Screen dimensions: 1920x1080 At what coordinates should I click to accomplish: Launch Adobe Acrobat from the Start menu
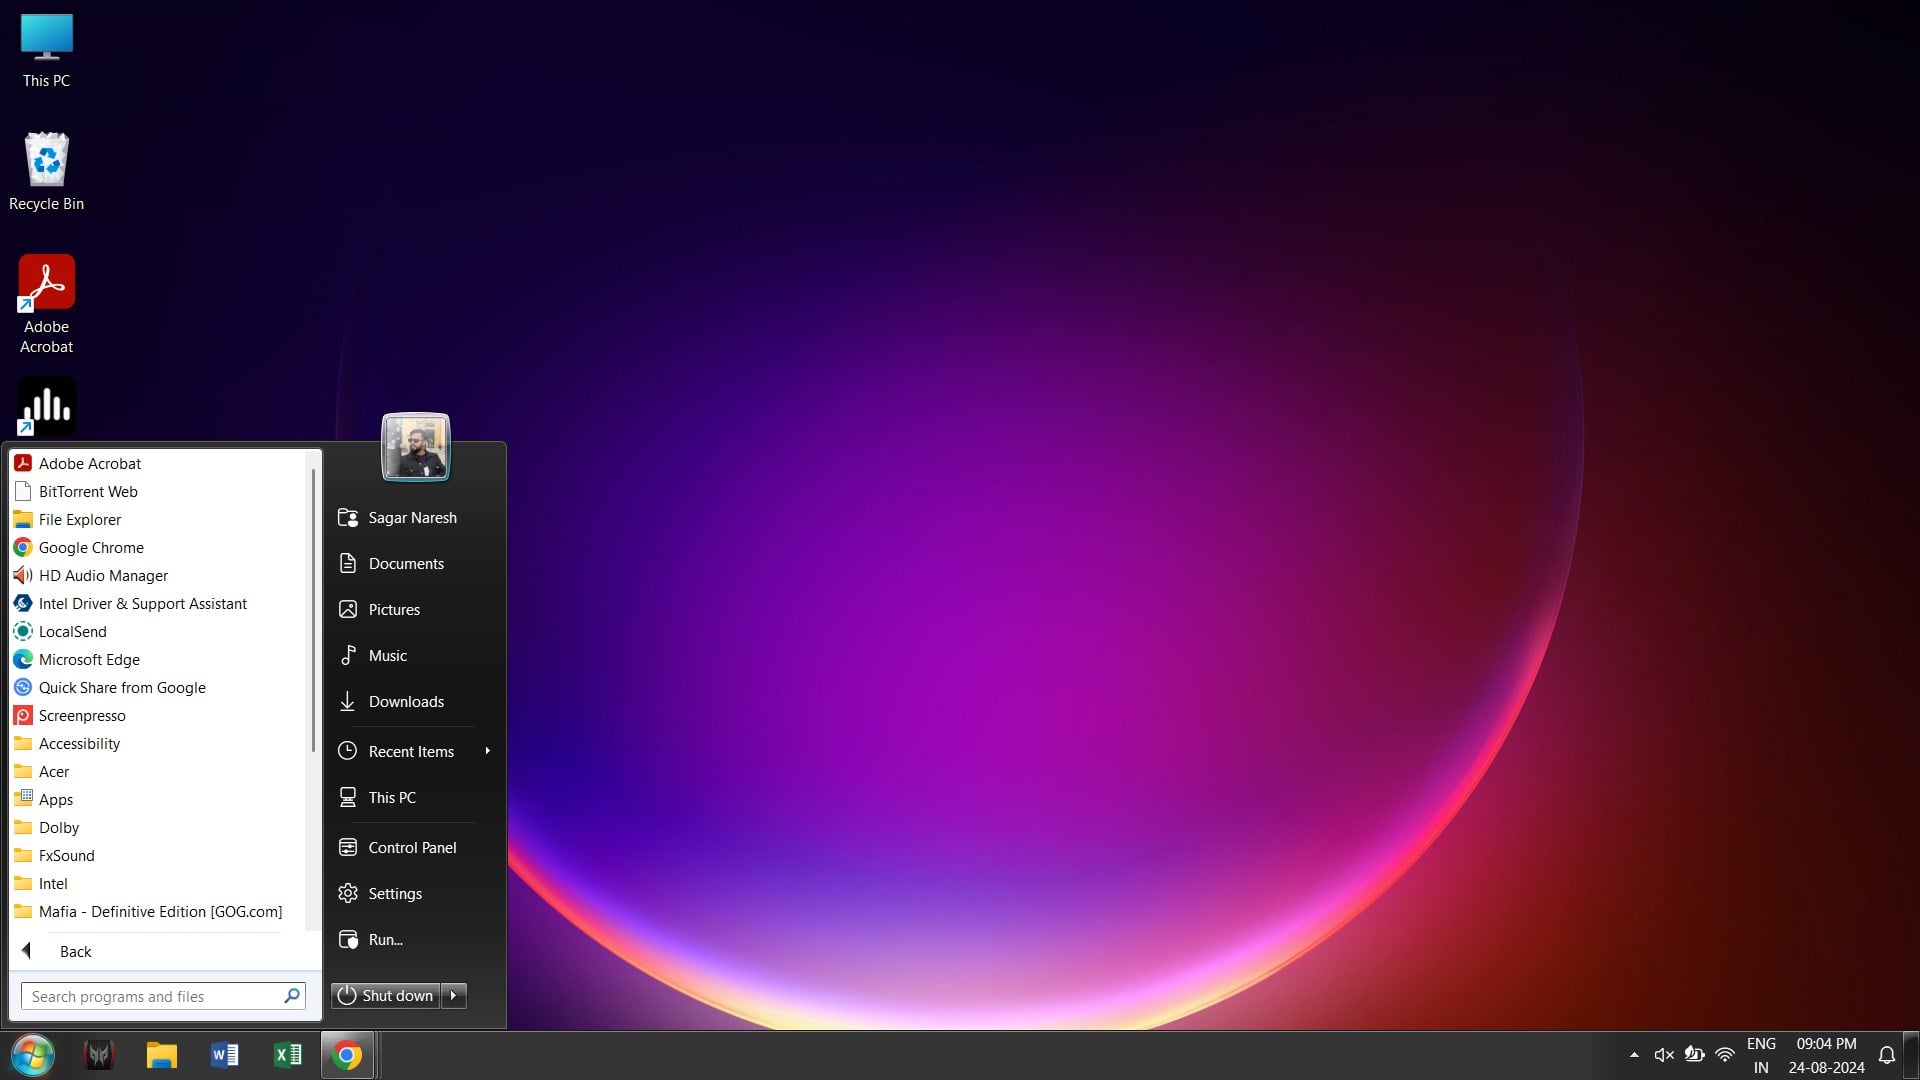point(89,463)
